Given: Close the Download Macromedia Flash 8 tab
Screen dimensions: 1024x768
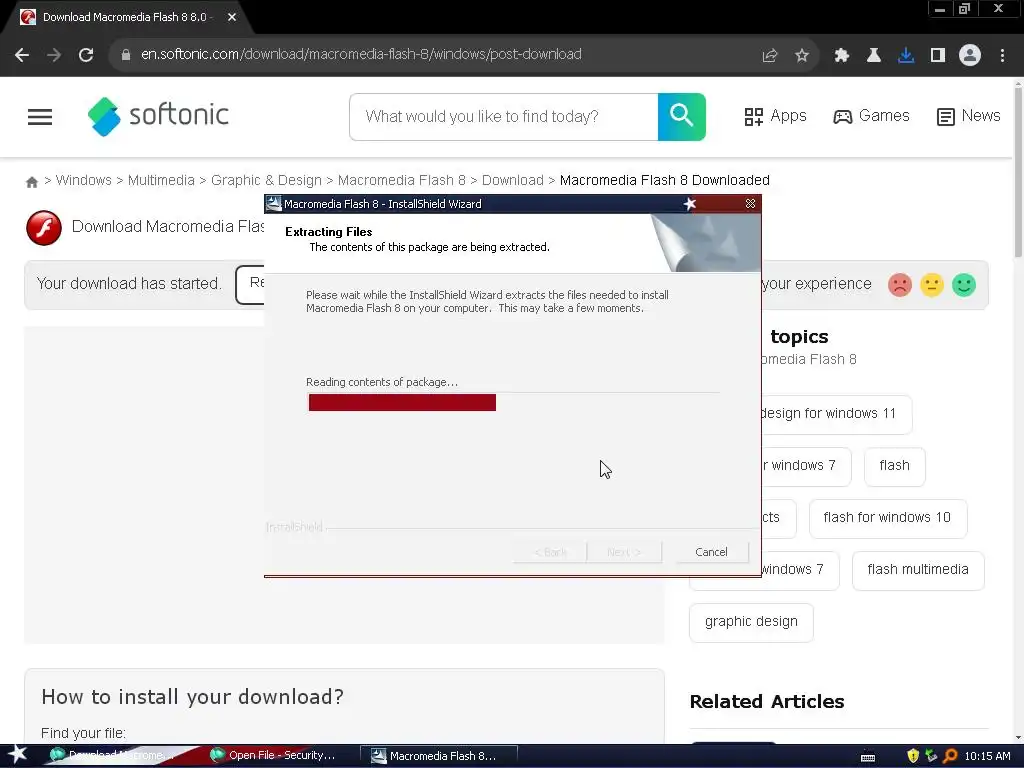Looking at the screenshot, I should point(232,17).
